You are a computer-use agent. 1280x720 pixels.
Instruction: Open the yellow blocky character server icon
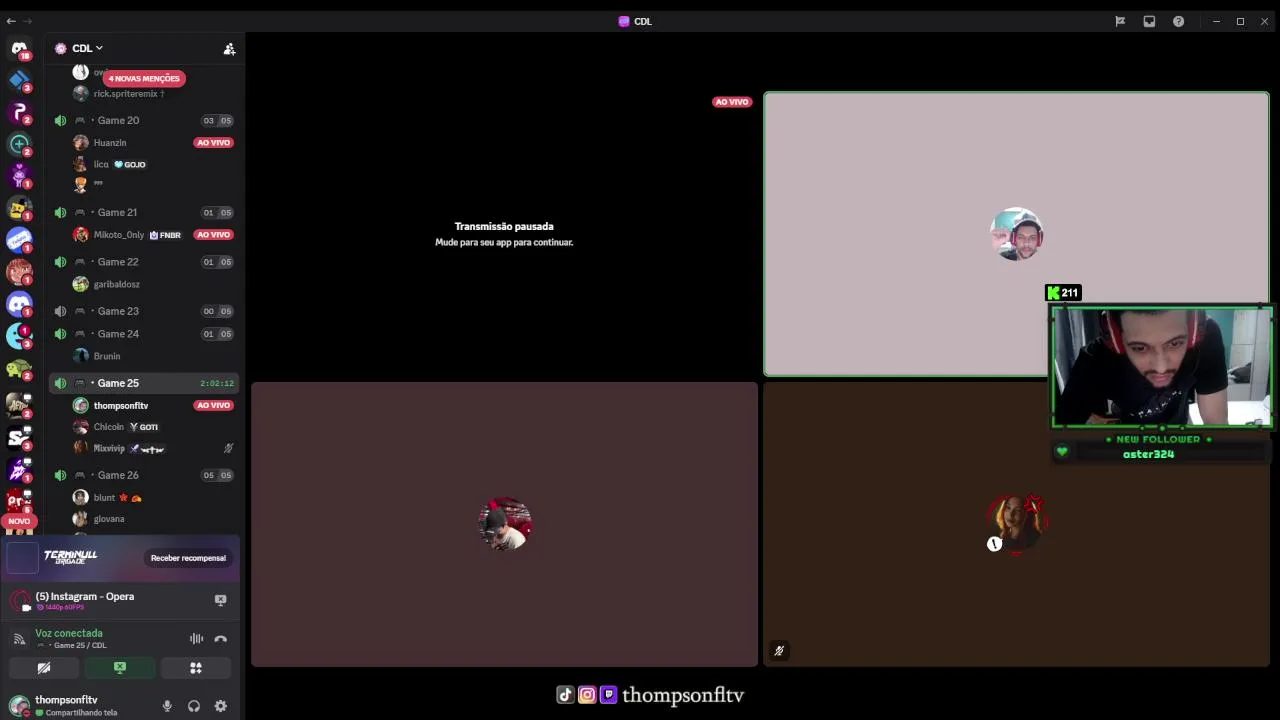(19, 208)
